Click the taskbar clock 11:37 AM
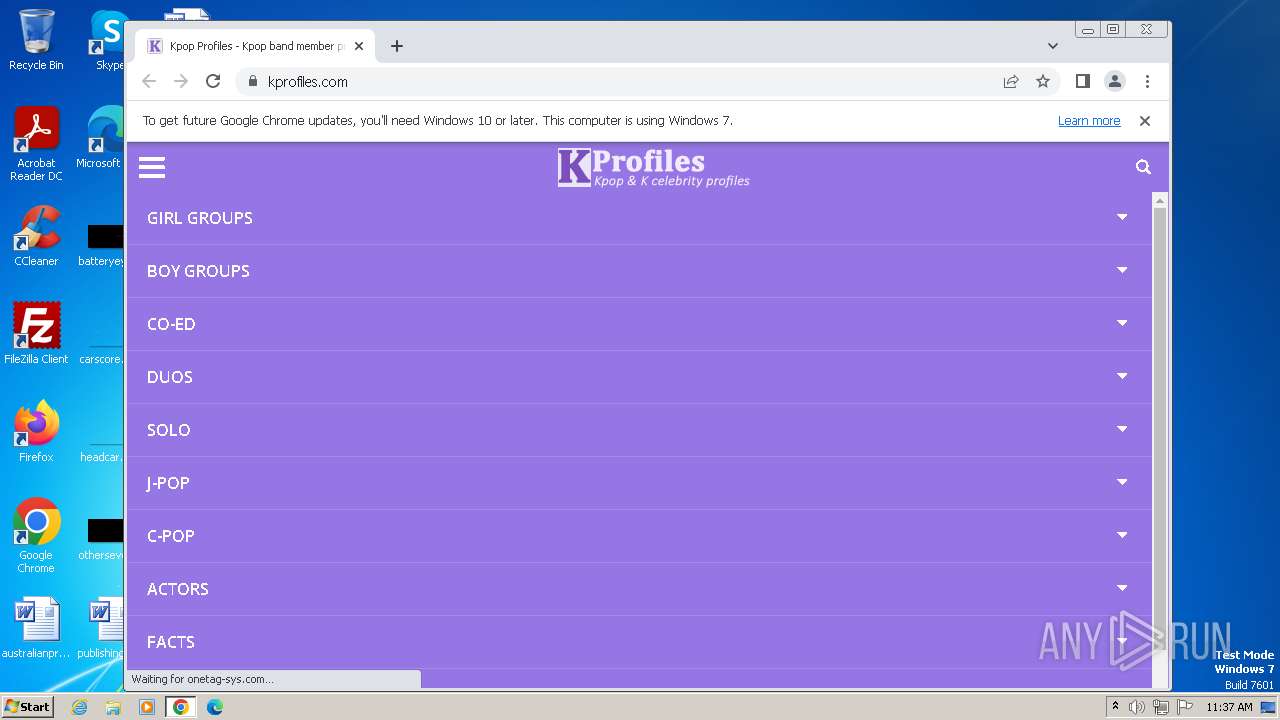The image size is (1280, 720). pos(1229,707)
